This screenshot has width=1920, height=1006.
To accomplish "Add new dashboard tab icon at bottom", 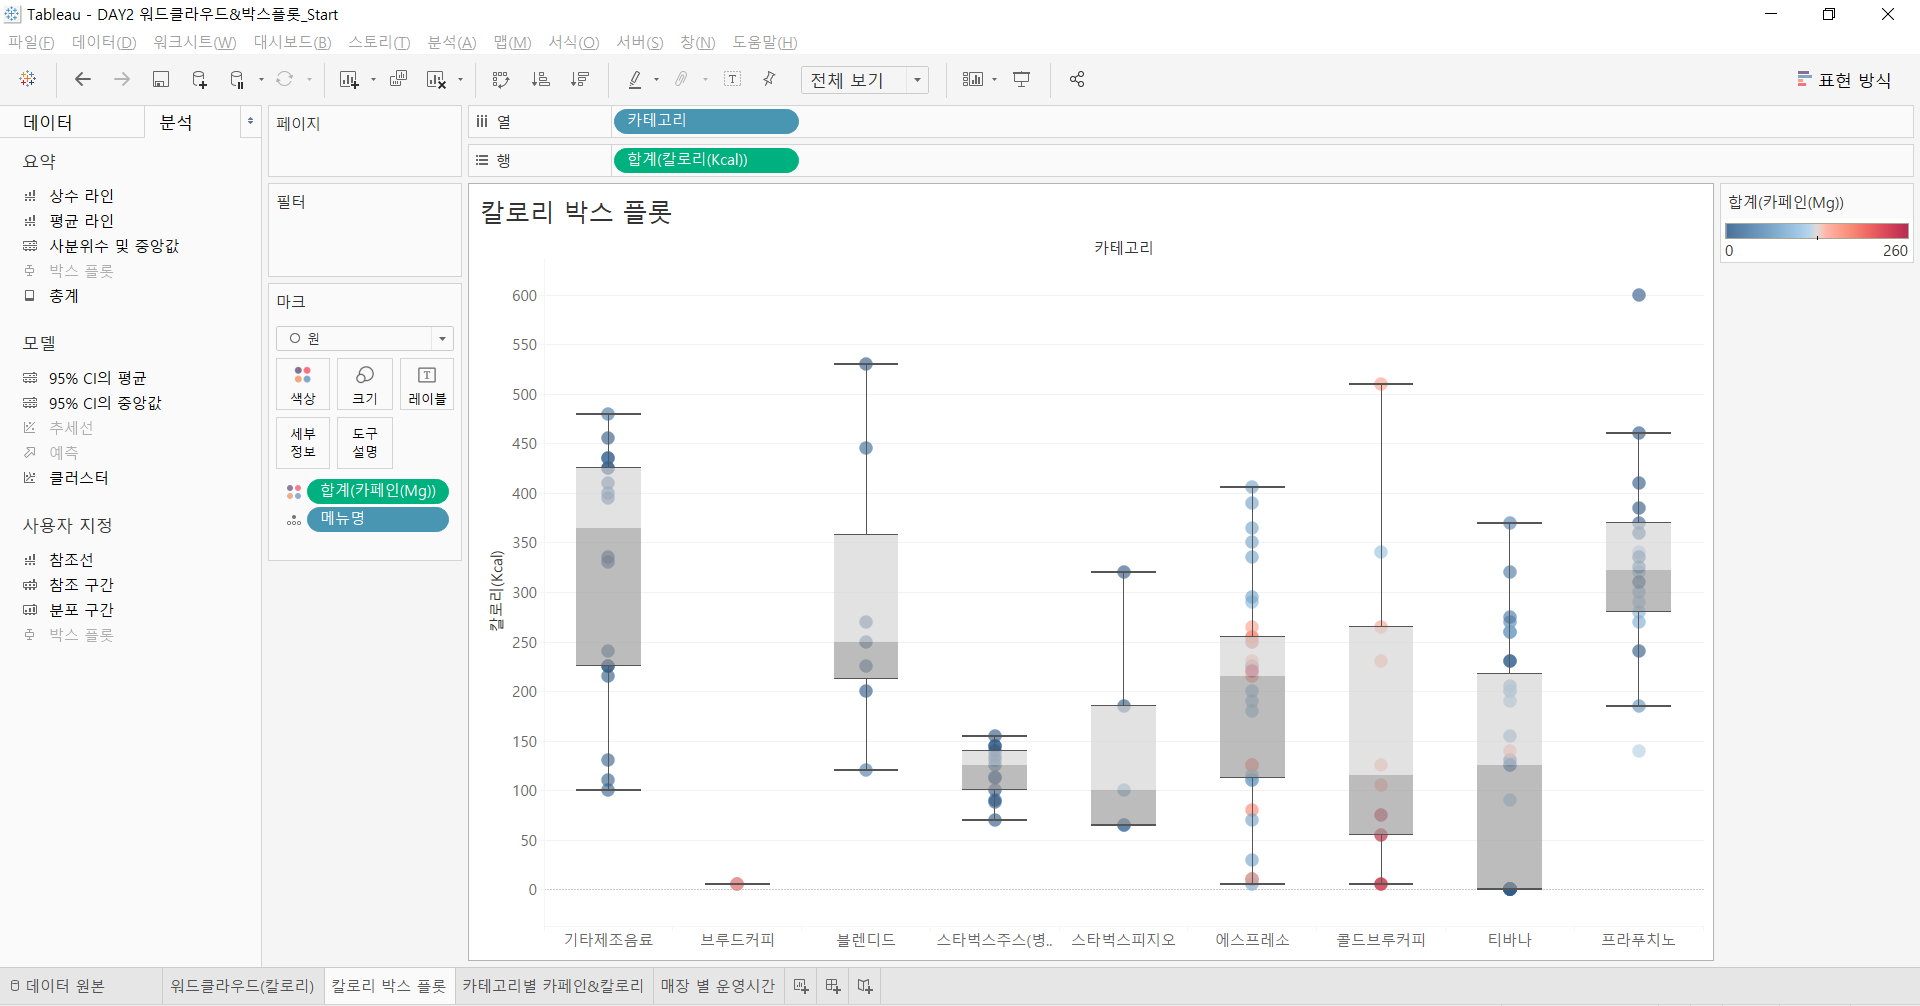I will click(x=833, y=986).
